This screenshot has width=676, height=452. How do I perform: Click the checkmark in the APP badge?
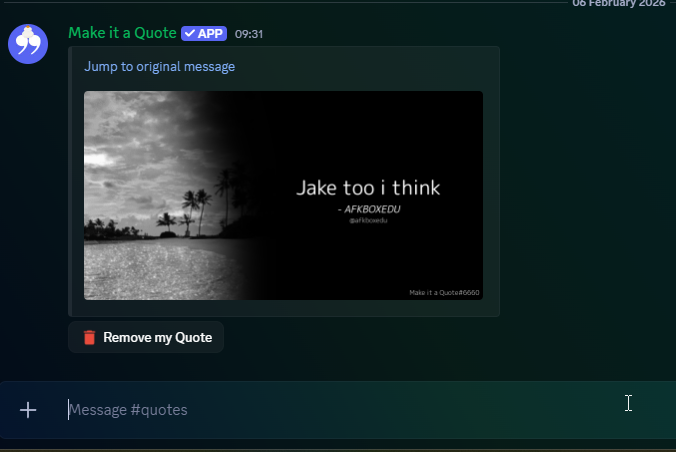(190, 34)
